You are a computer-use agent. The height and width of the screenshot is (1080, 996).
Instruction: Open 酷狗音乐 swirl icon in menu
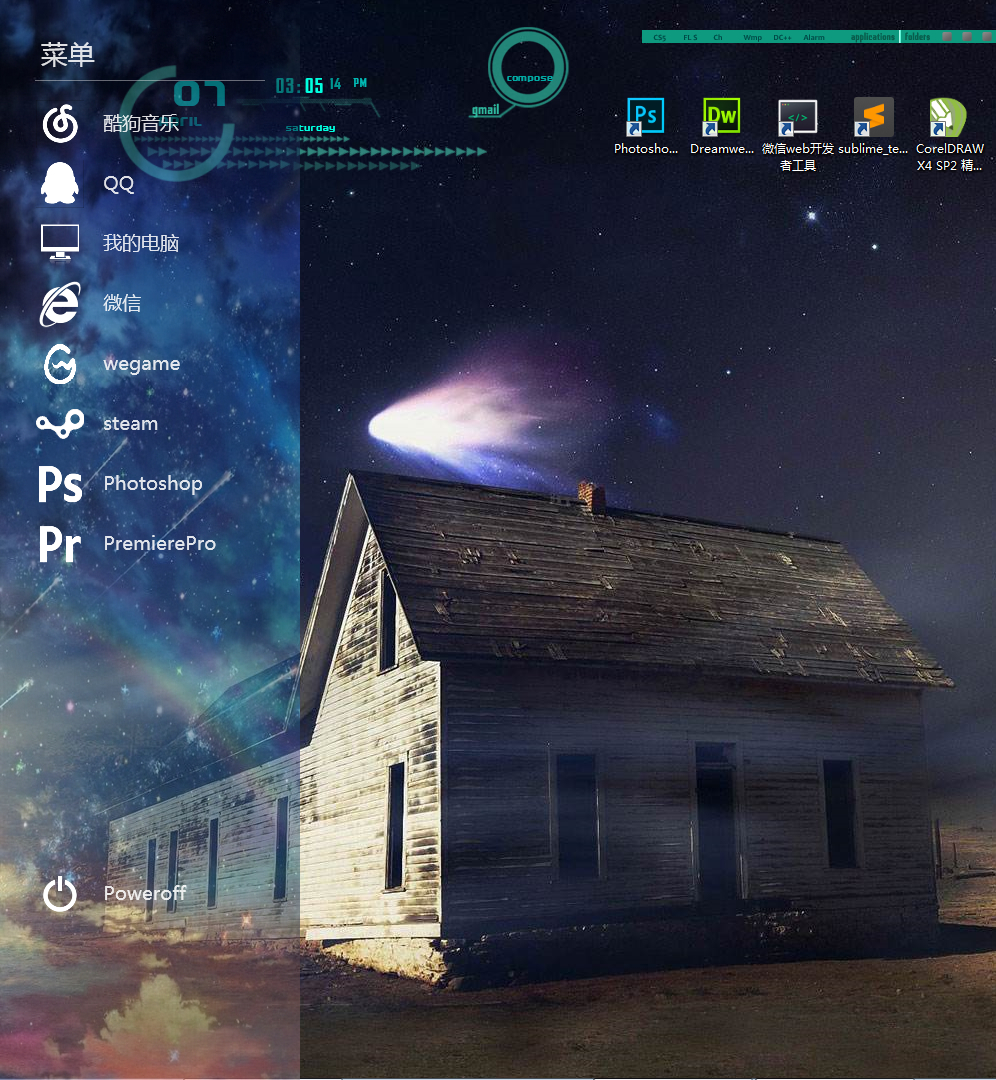click(x=60, y=124)
